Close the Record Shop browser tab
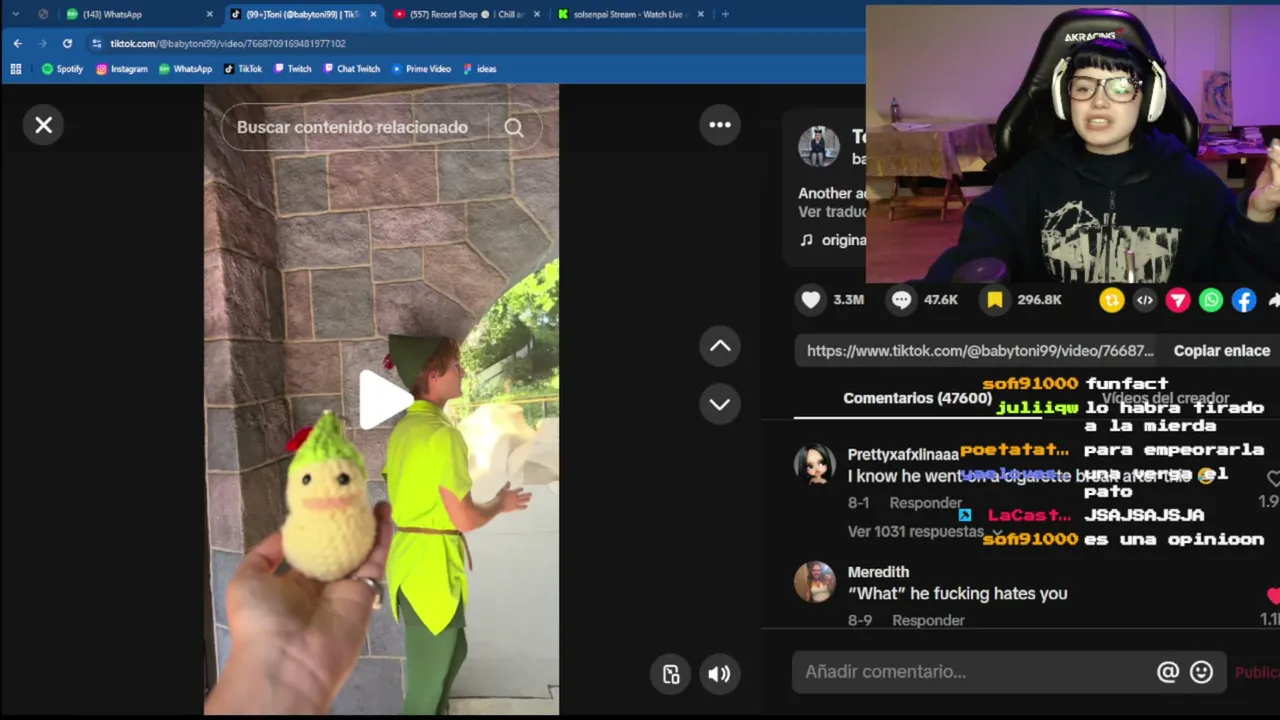The width and height of the screenshot is (1280, 720). pos(537,14)
